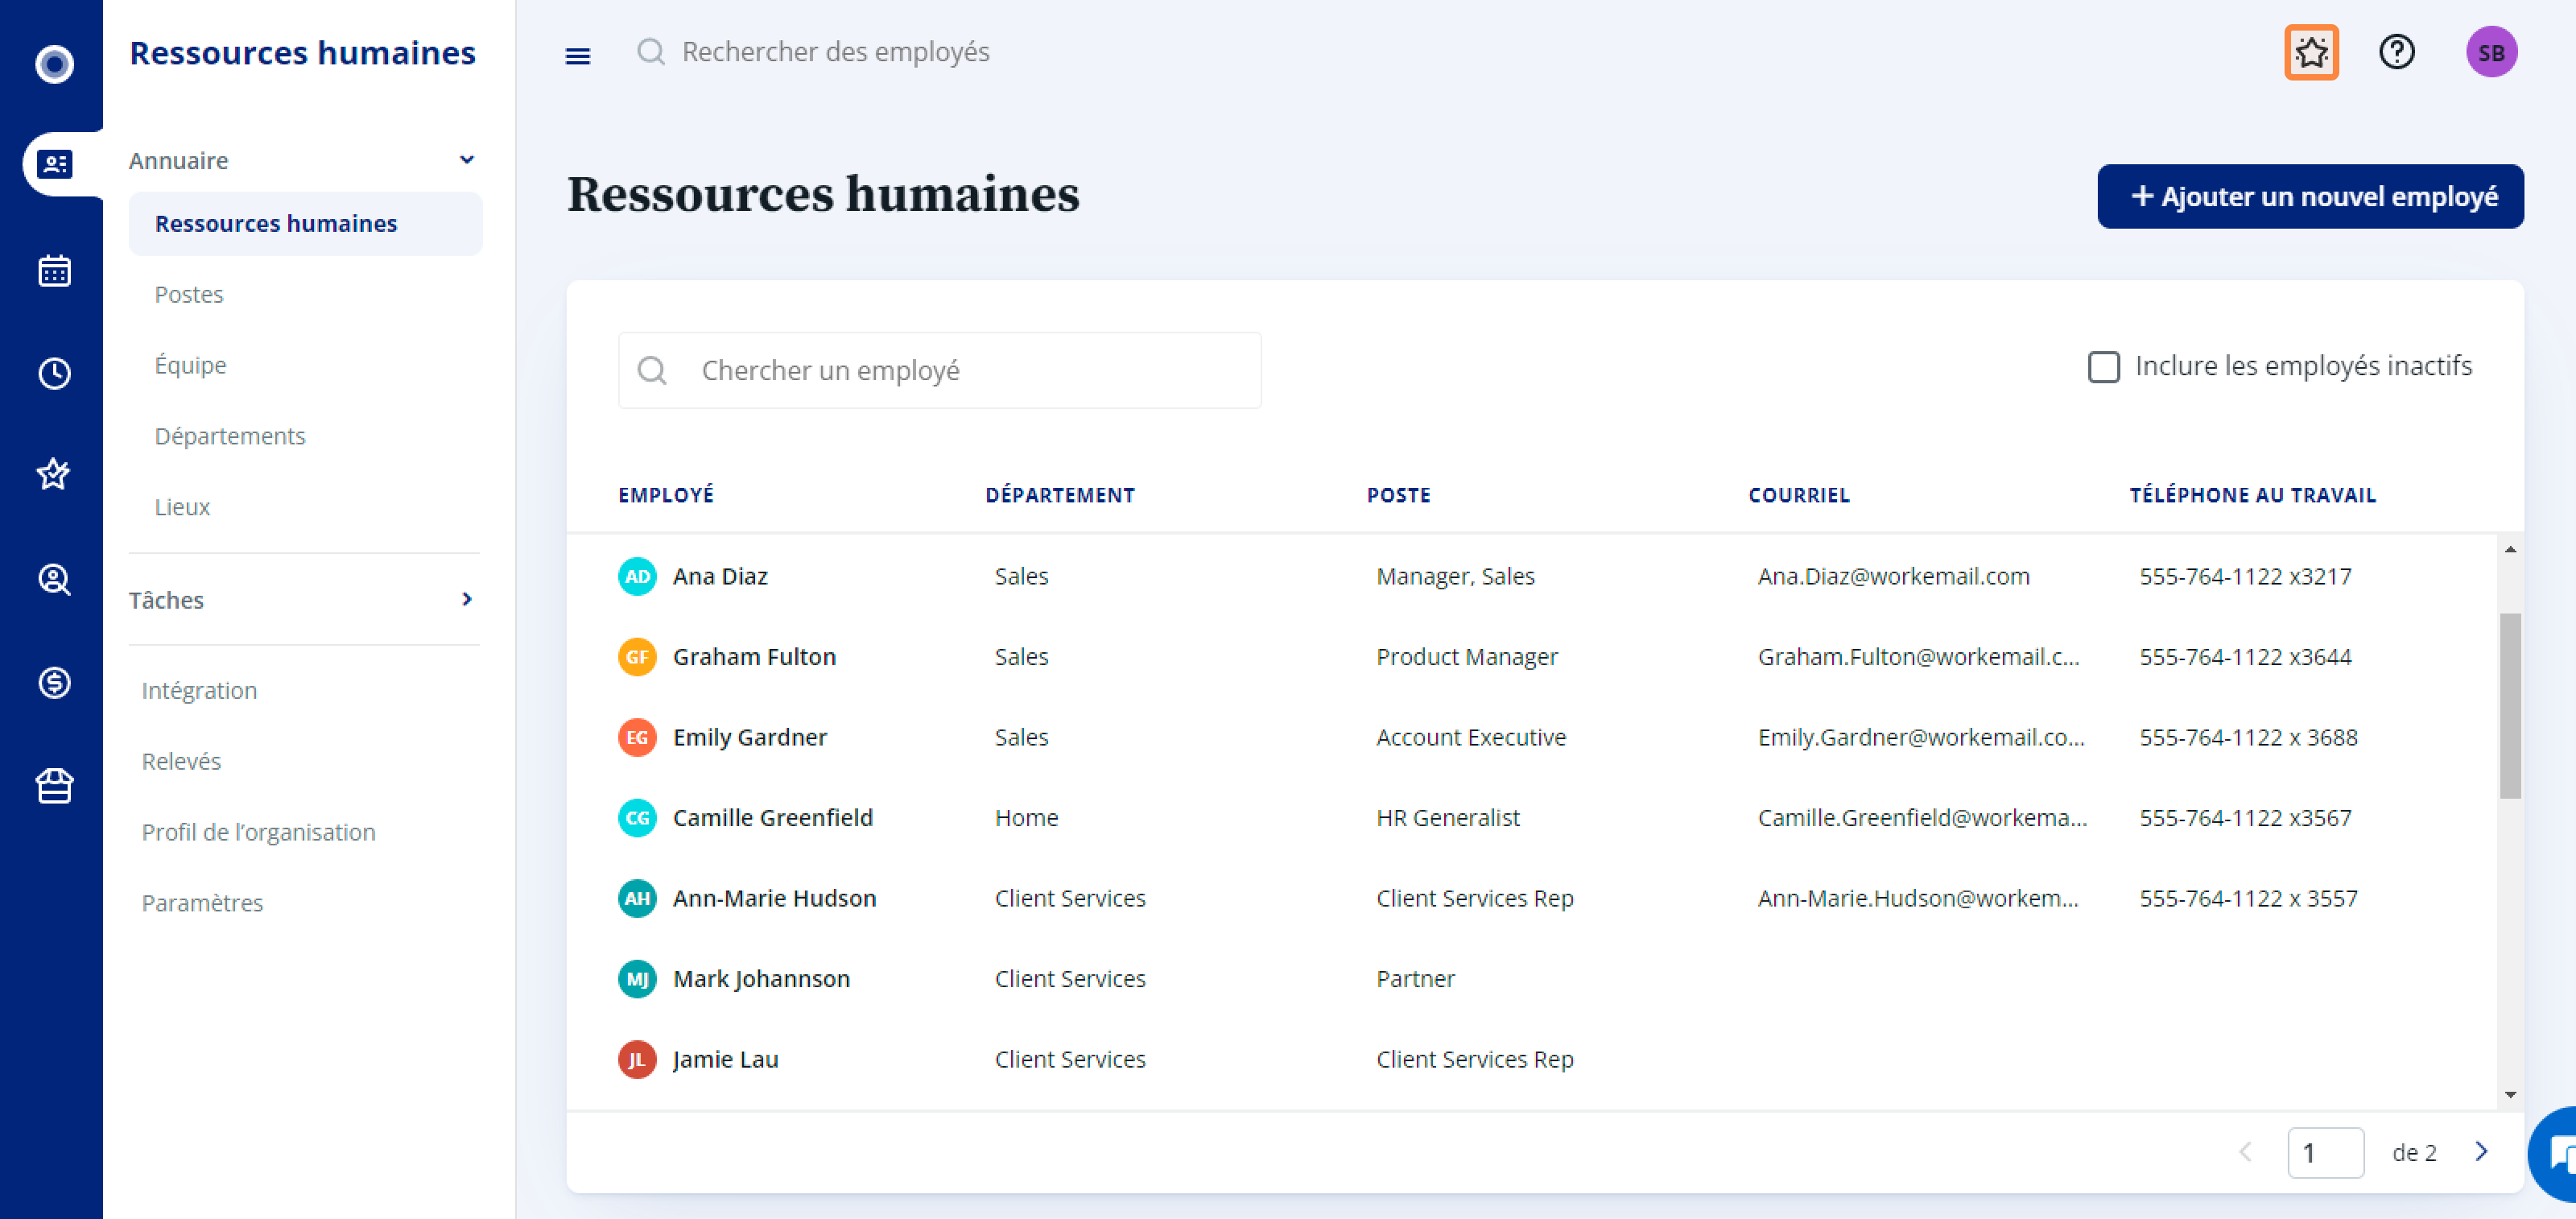Click the table vertical scrollbar thumb

pos(2510,706)
